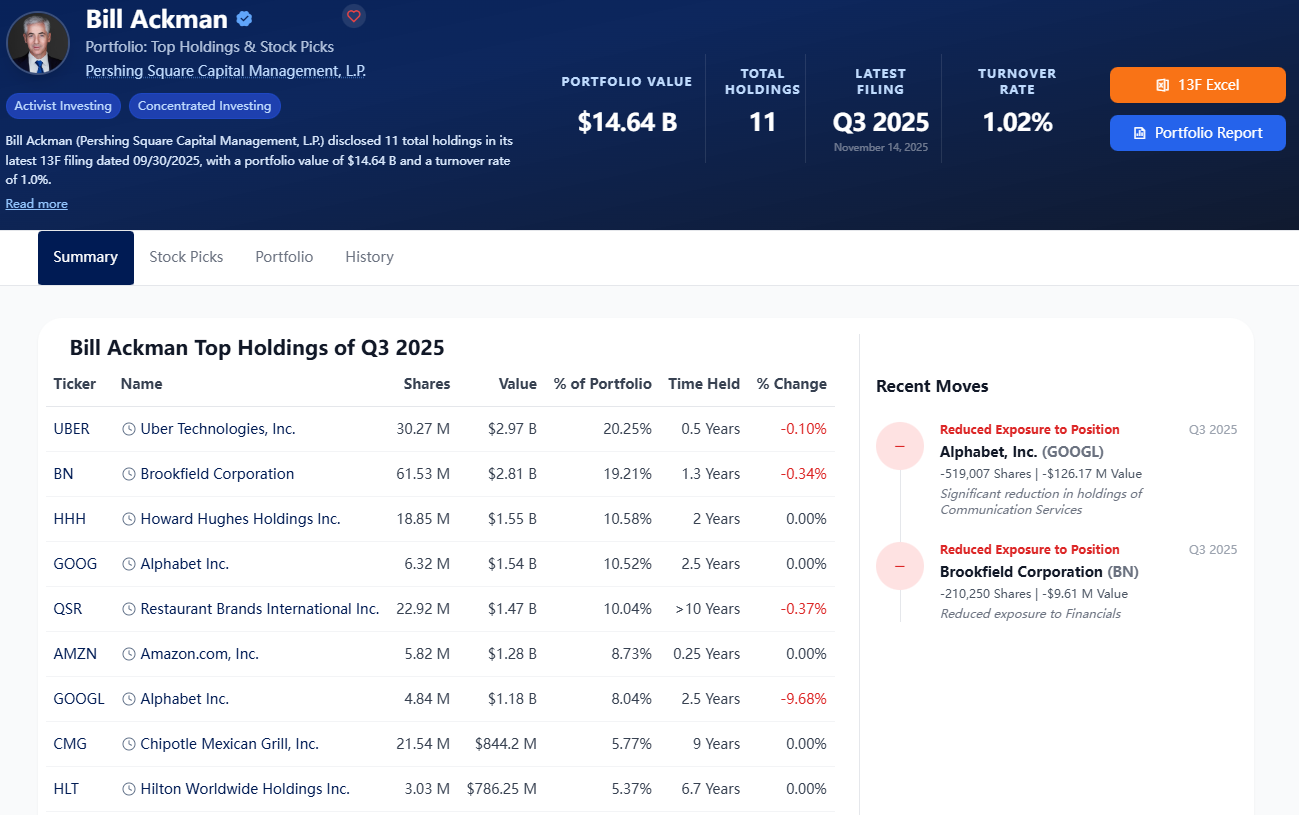Screen dimensions: 1299x815
Task: Expand description with Read more link
Action: pos(37,204)
